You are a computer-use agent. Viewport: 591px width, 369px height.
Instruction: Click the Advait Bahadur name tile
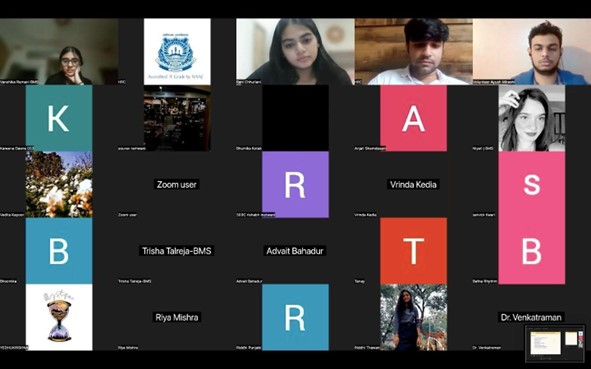click(x=296, y=251)
